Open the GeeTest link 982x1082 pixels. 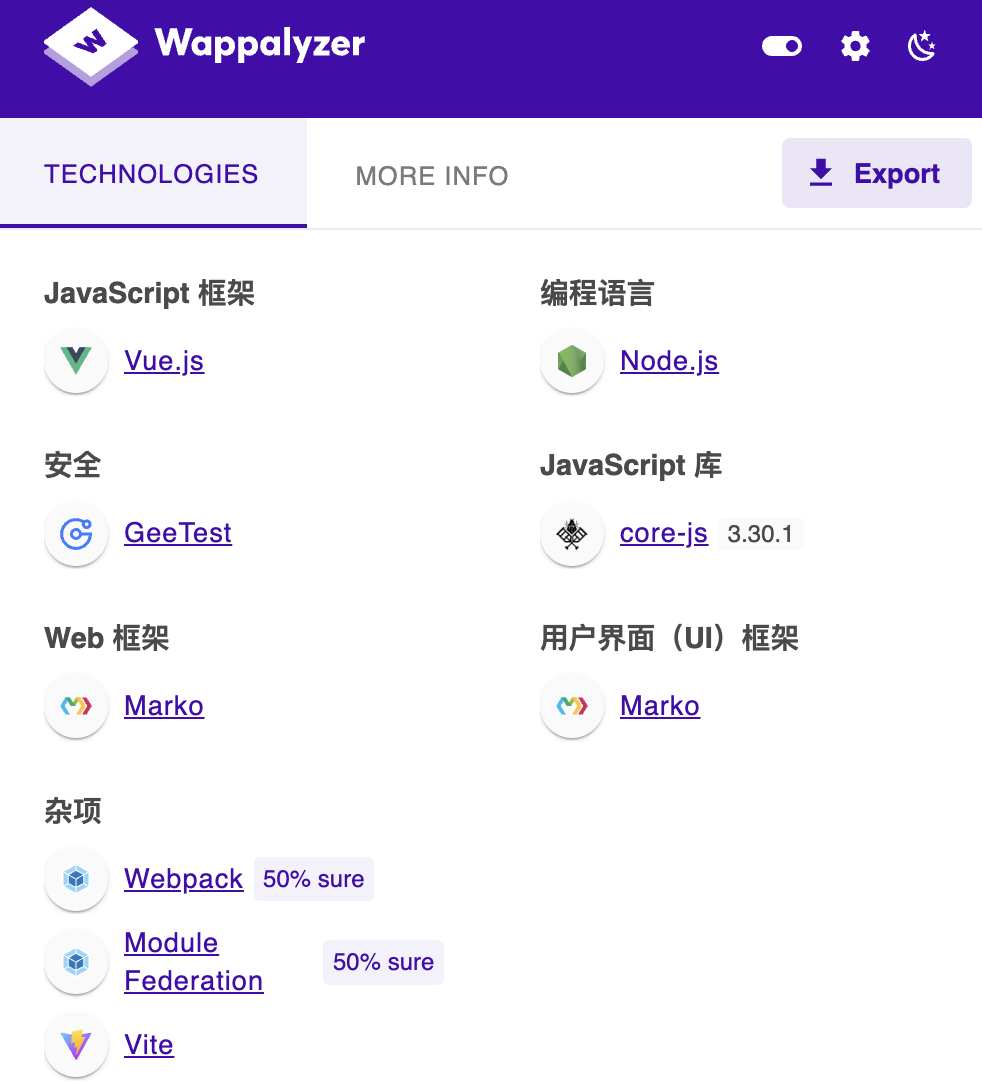click(x=178, y=533)
